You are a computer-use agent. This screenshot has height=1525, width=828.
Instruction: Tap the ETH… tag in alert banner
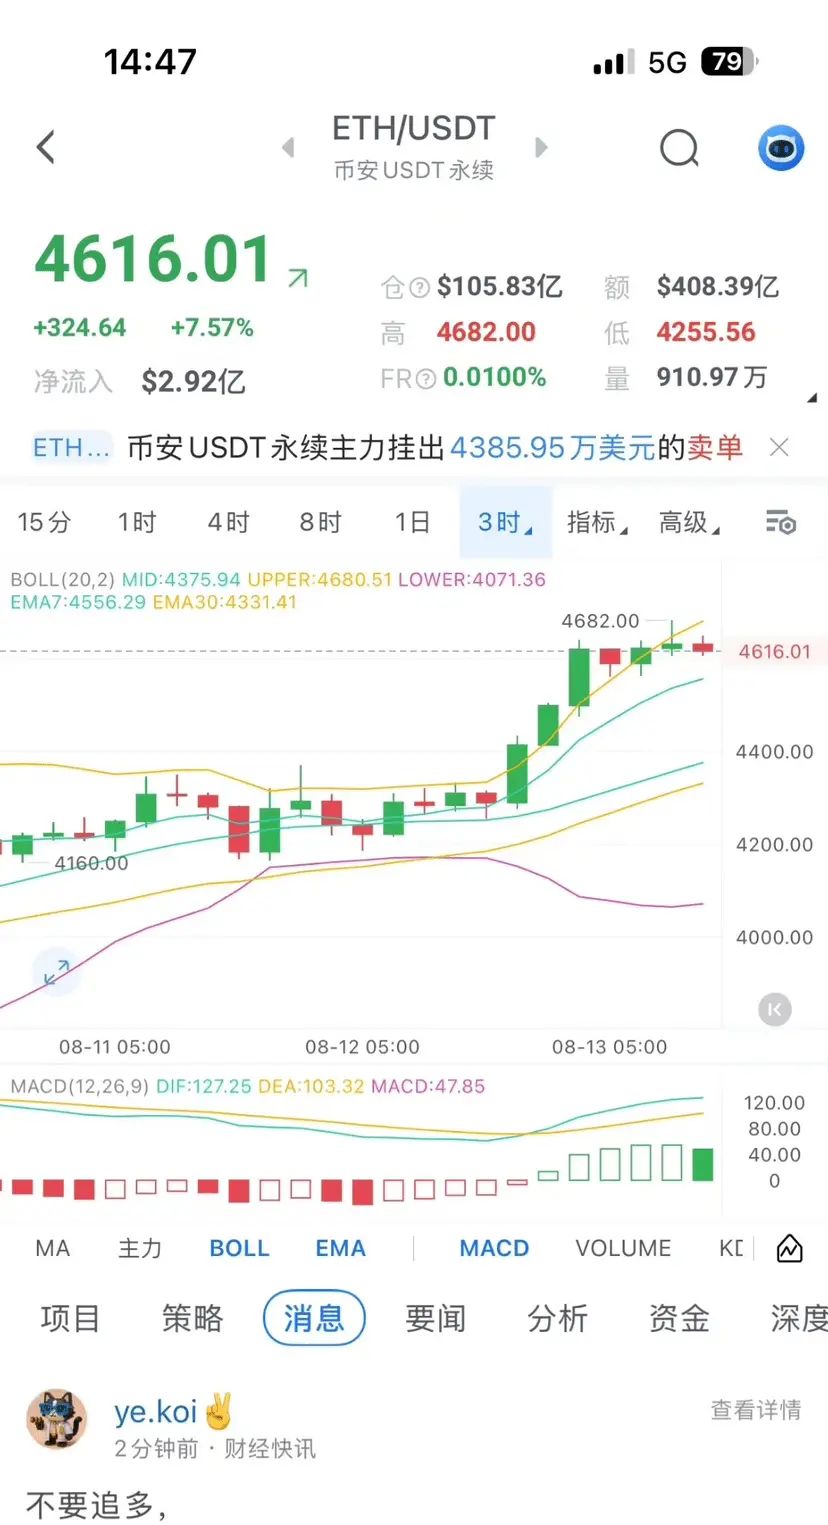pos(71,447)
